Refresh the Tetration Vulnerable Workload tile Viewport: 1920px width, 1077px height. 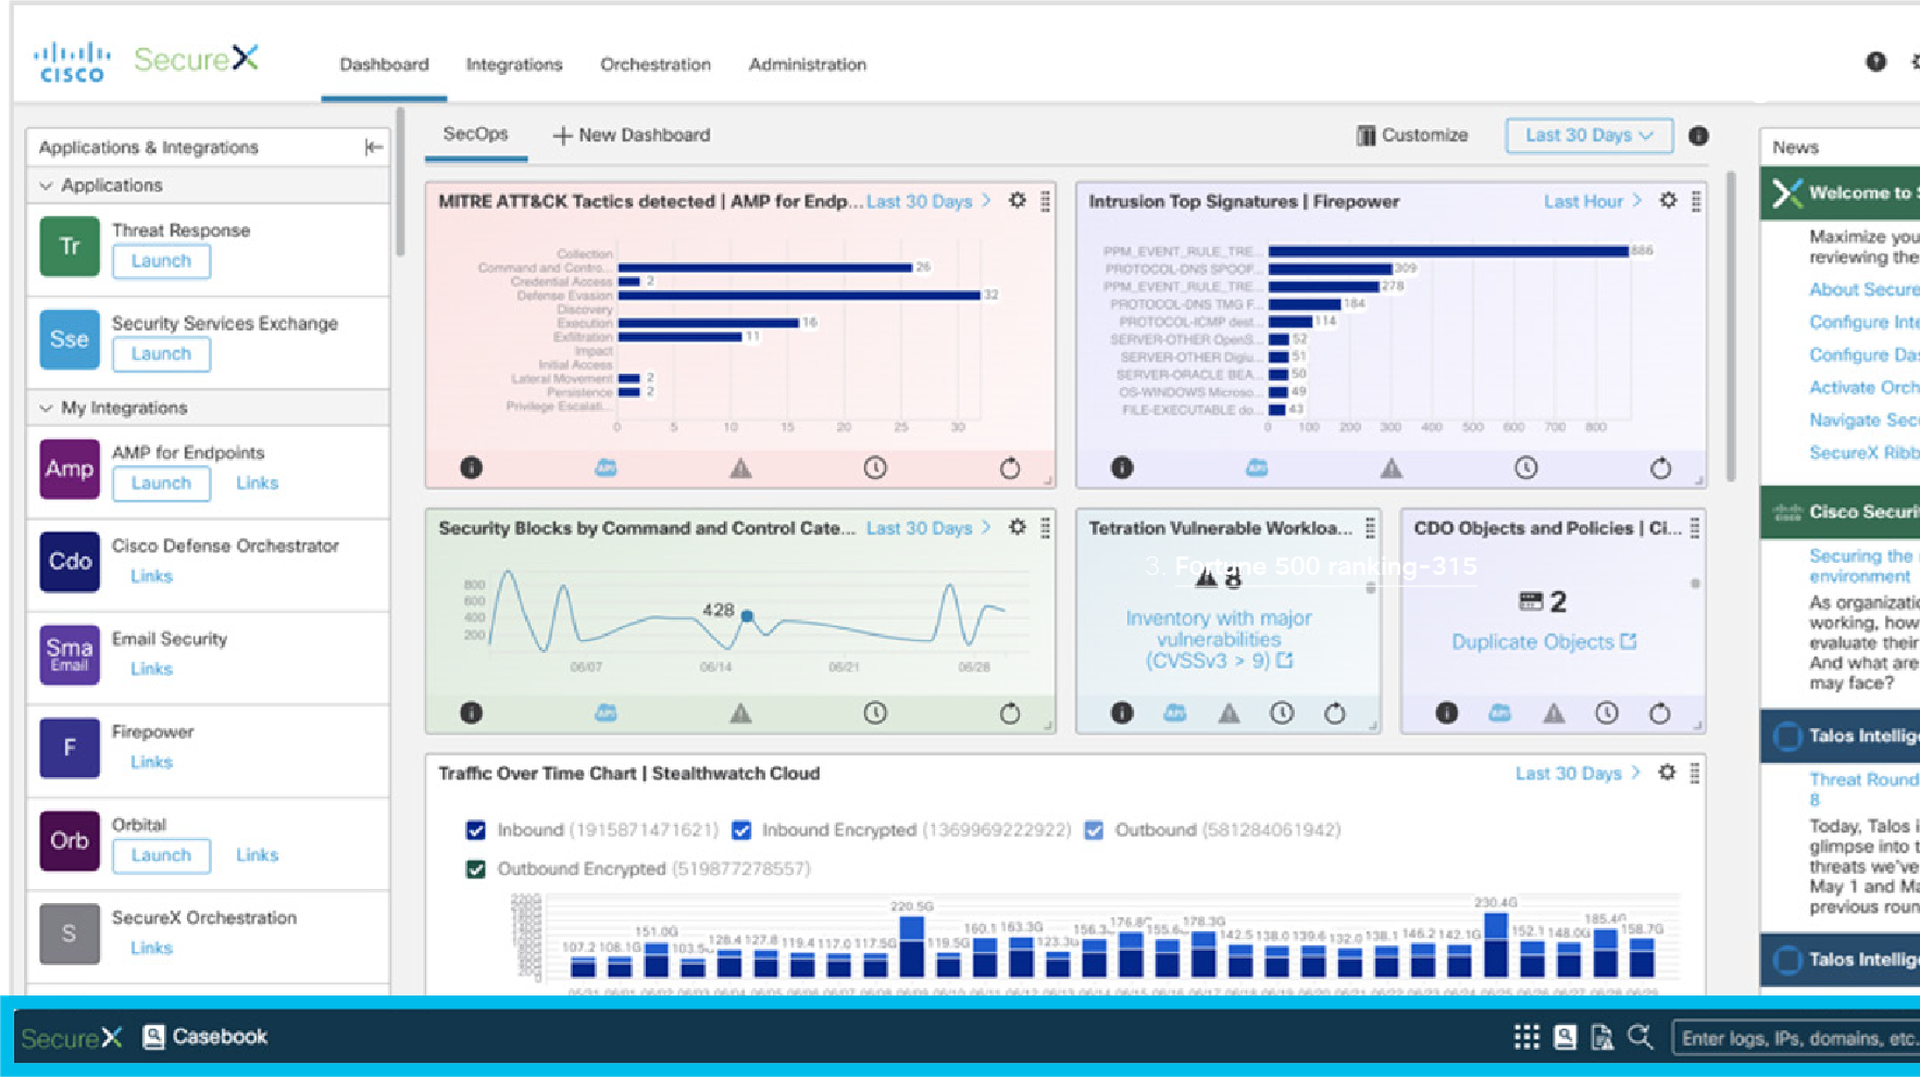[1335, 713]
